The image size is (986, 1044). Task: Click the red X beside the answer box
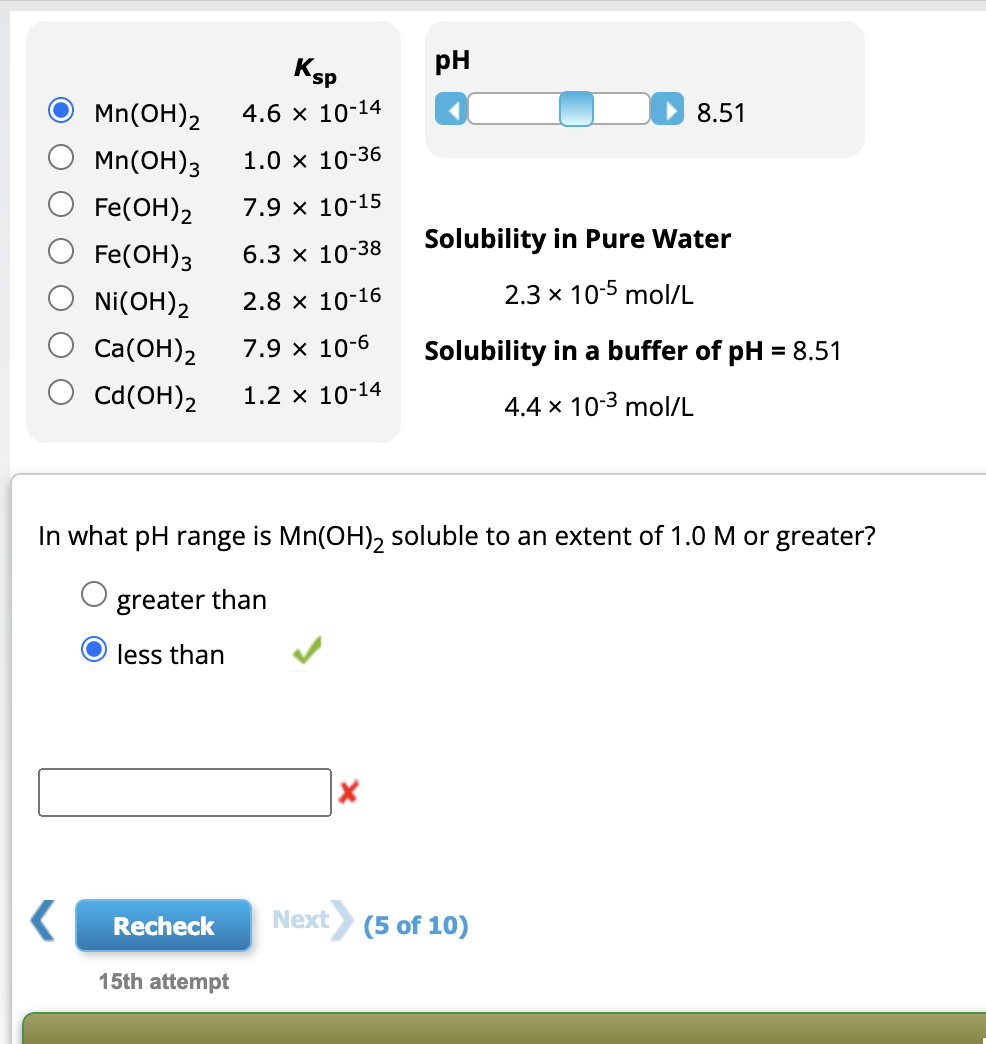(x=347, y=791)
